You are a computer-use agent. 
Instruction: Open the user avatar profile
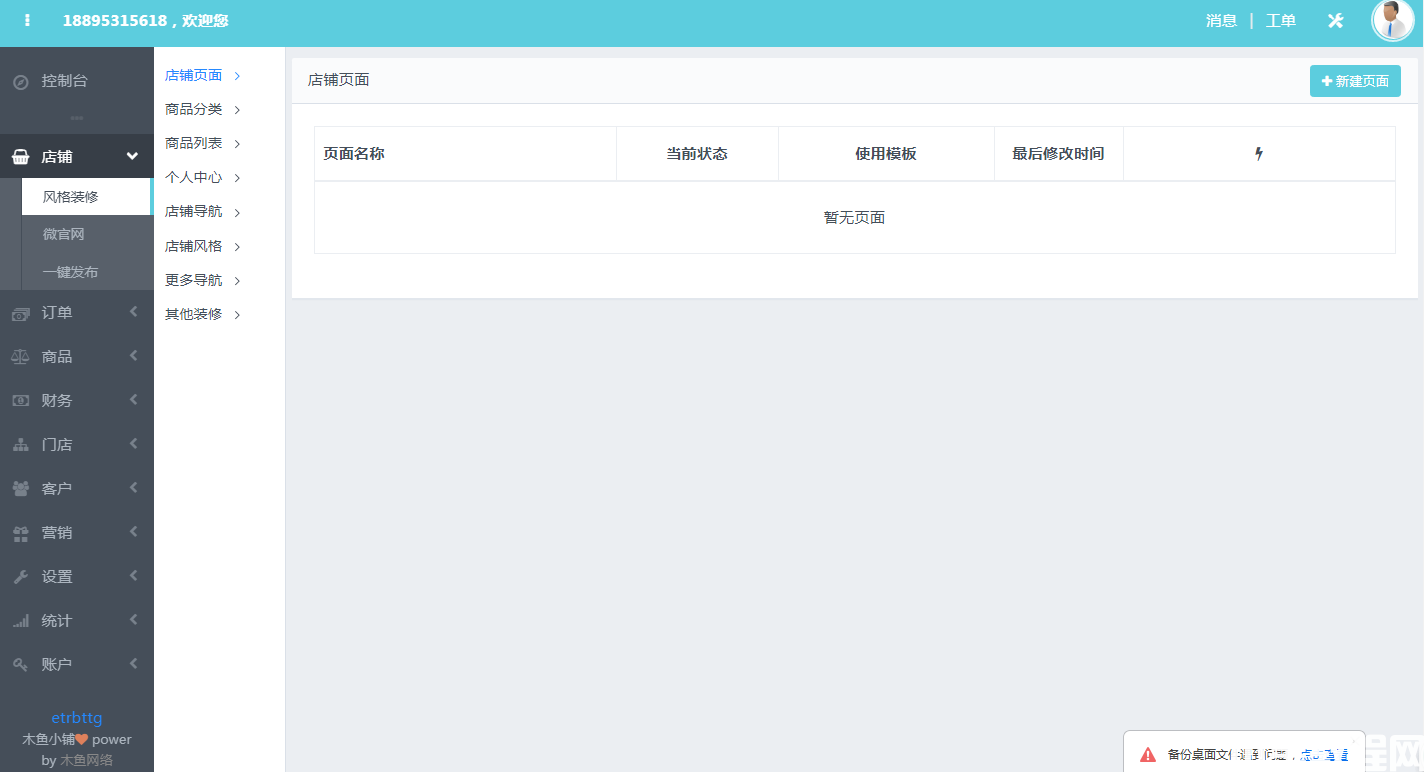1393,20
